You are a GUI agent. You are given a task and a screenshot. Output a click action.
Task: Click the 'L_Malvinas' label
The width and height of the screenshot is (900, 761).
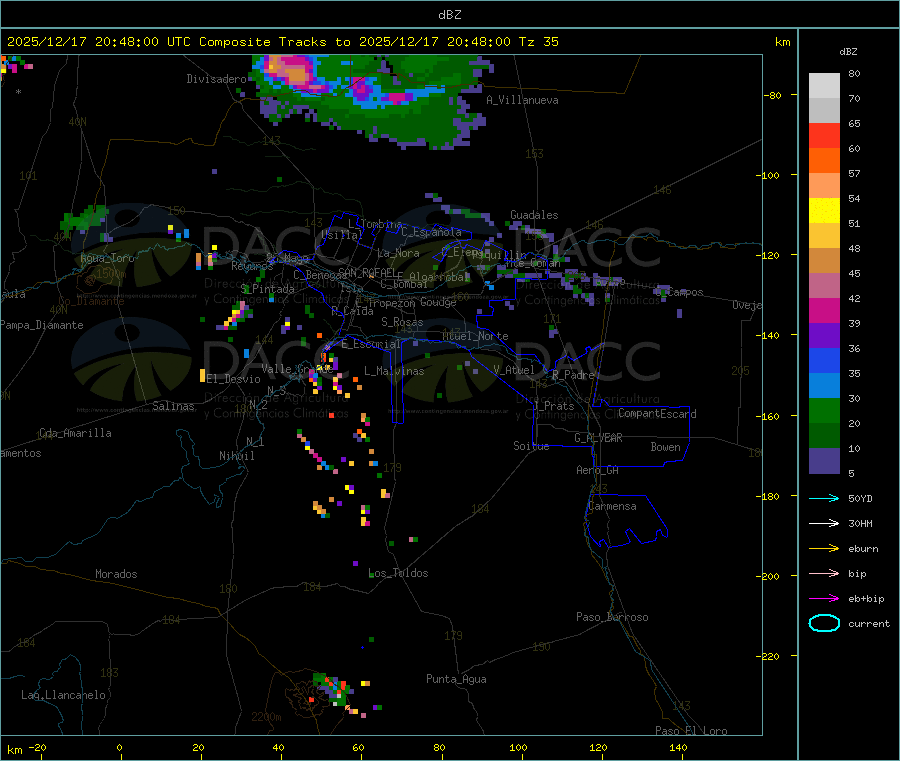[394, 371]
